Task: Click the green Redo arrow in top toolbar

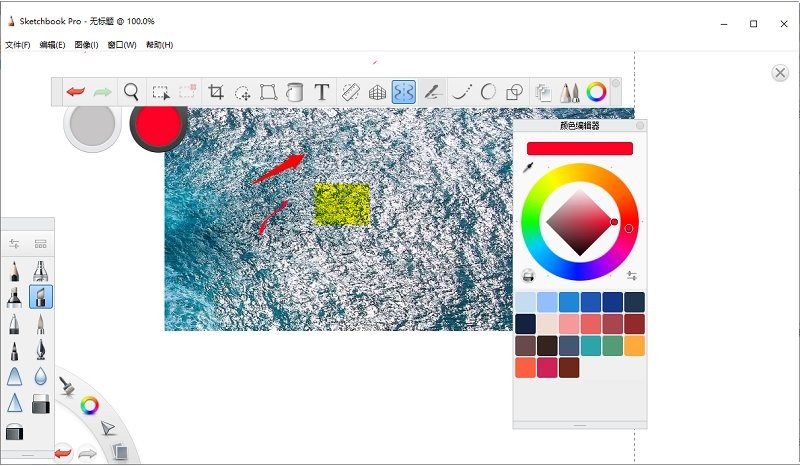Action: click(103, 92)
